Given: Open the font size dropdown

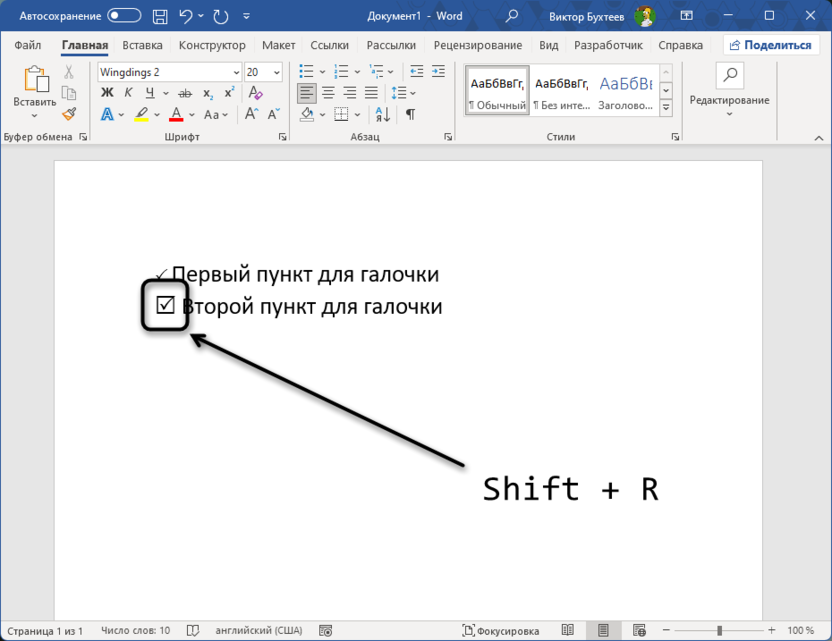Looking at the screenshot, I should point(279,72).
